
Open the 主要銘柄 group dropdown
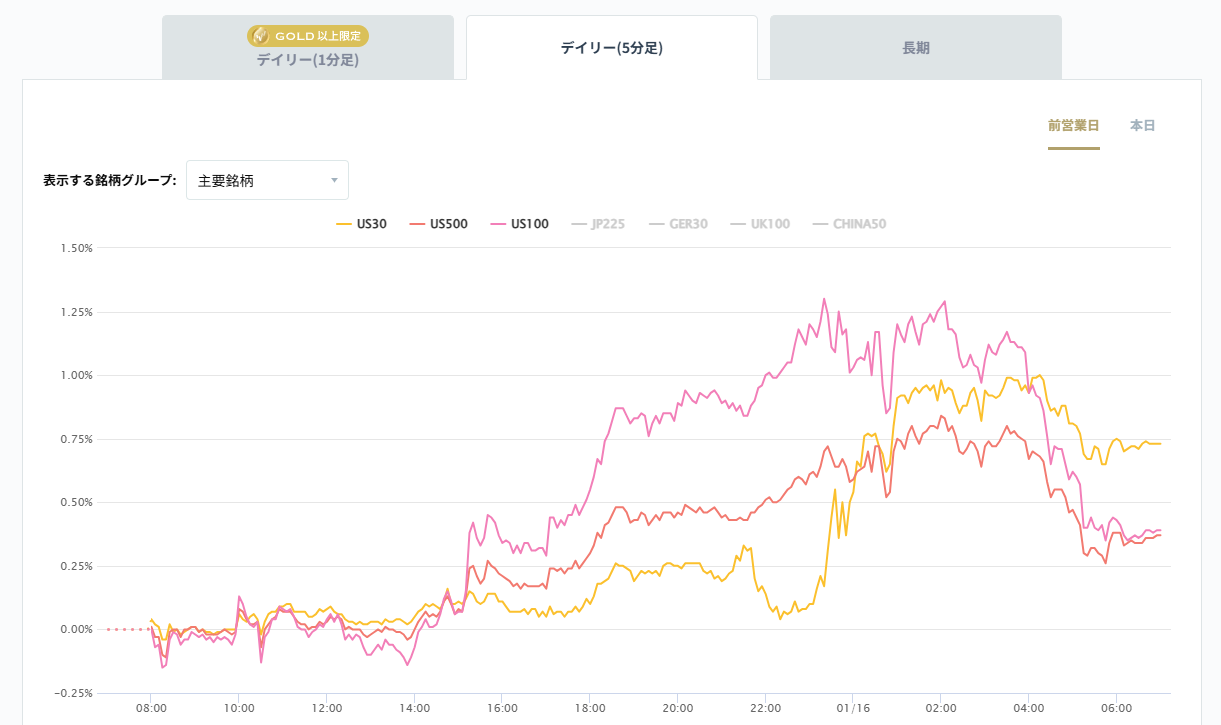click(267, 180)
